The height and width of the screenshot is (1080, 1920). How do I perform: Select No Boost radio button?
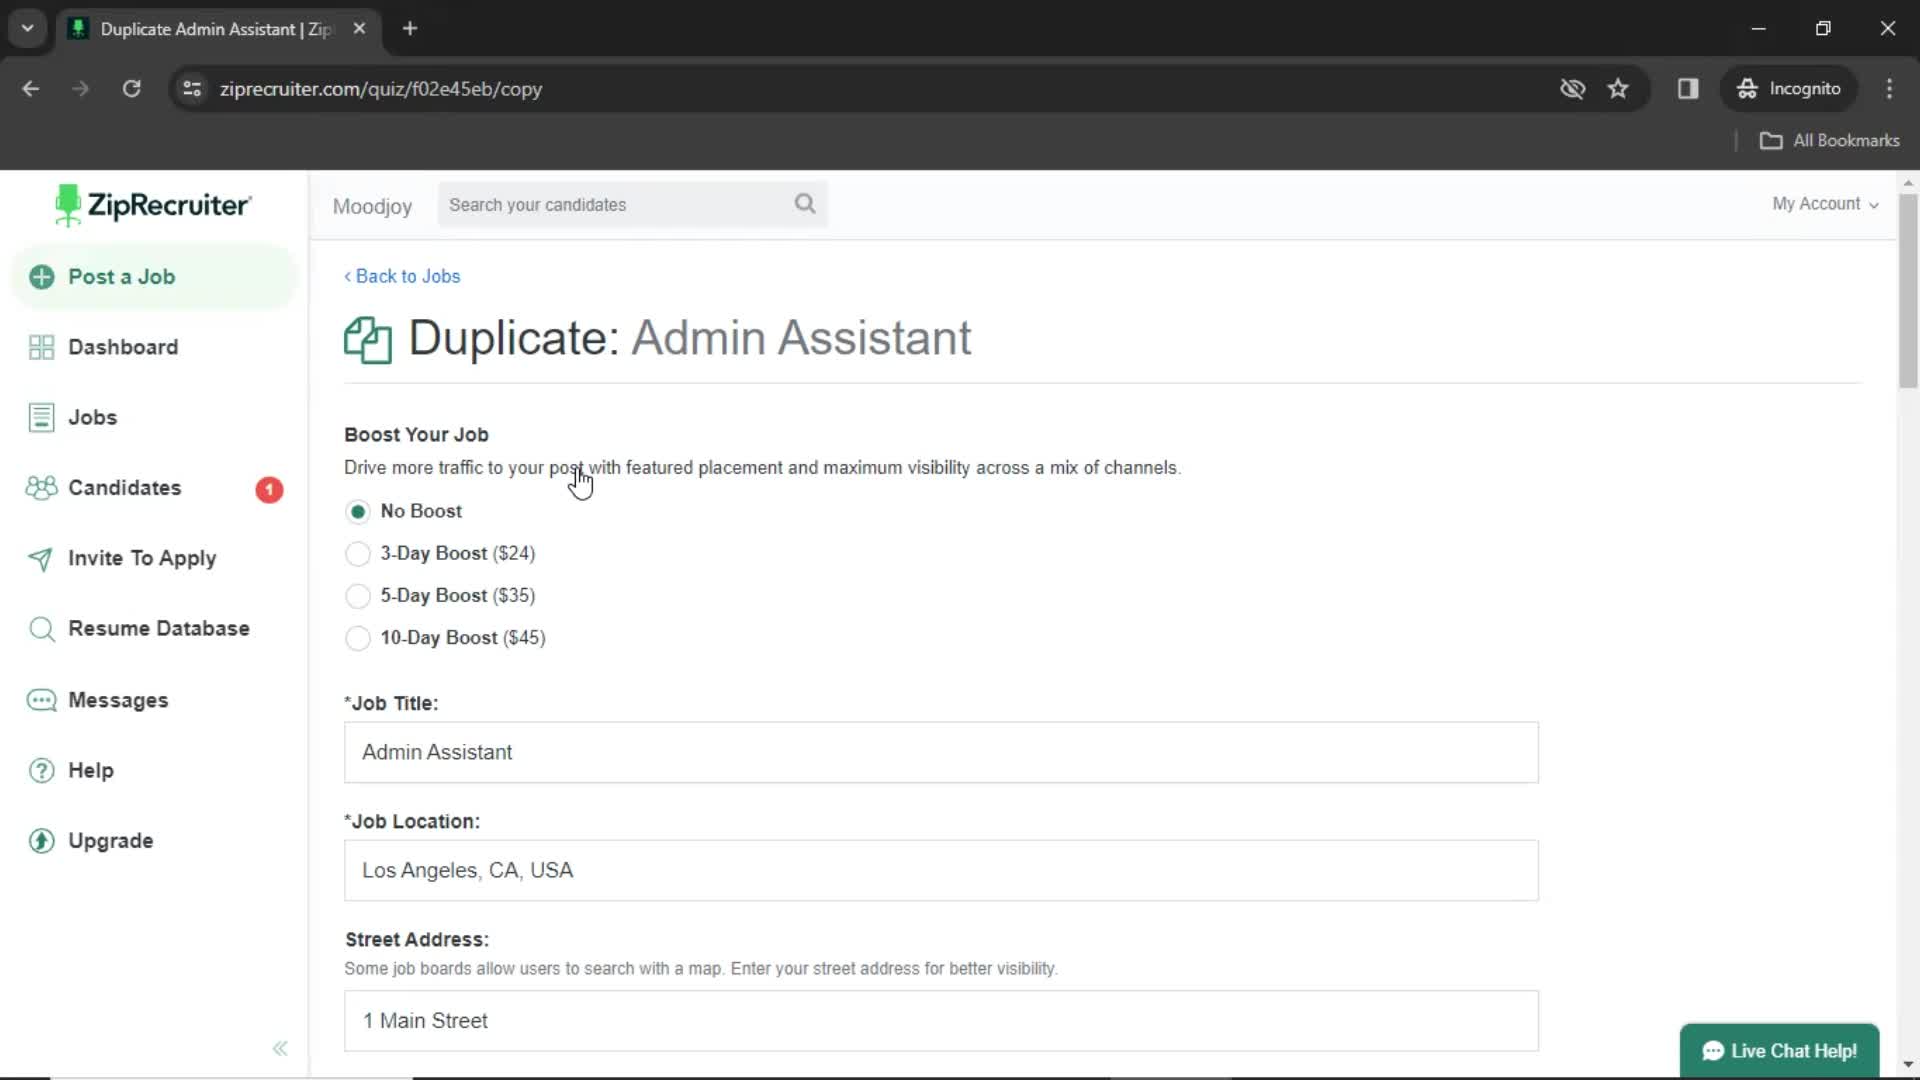[357, 512]
